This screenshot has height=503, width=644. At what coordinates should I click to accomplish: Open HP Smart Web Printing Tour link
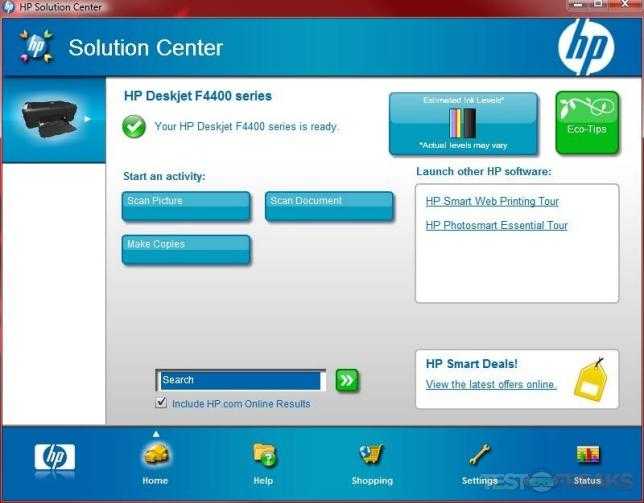pos(492,202)
